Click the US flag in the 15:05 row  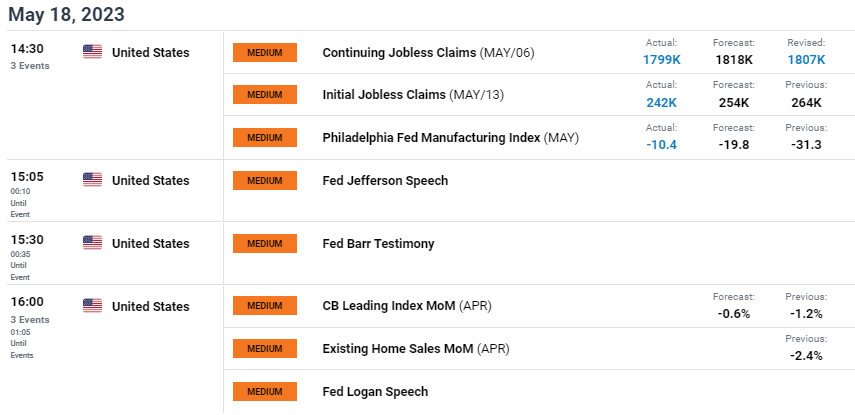pos(92,179)
